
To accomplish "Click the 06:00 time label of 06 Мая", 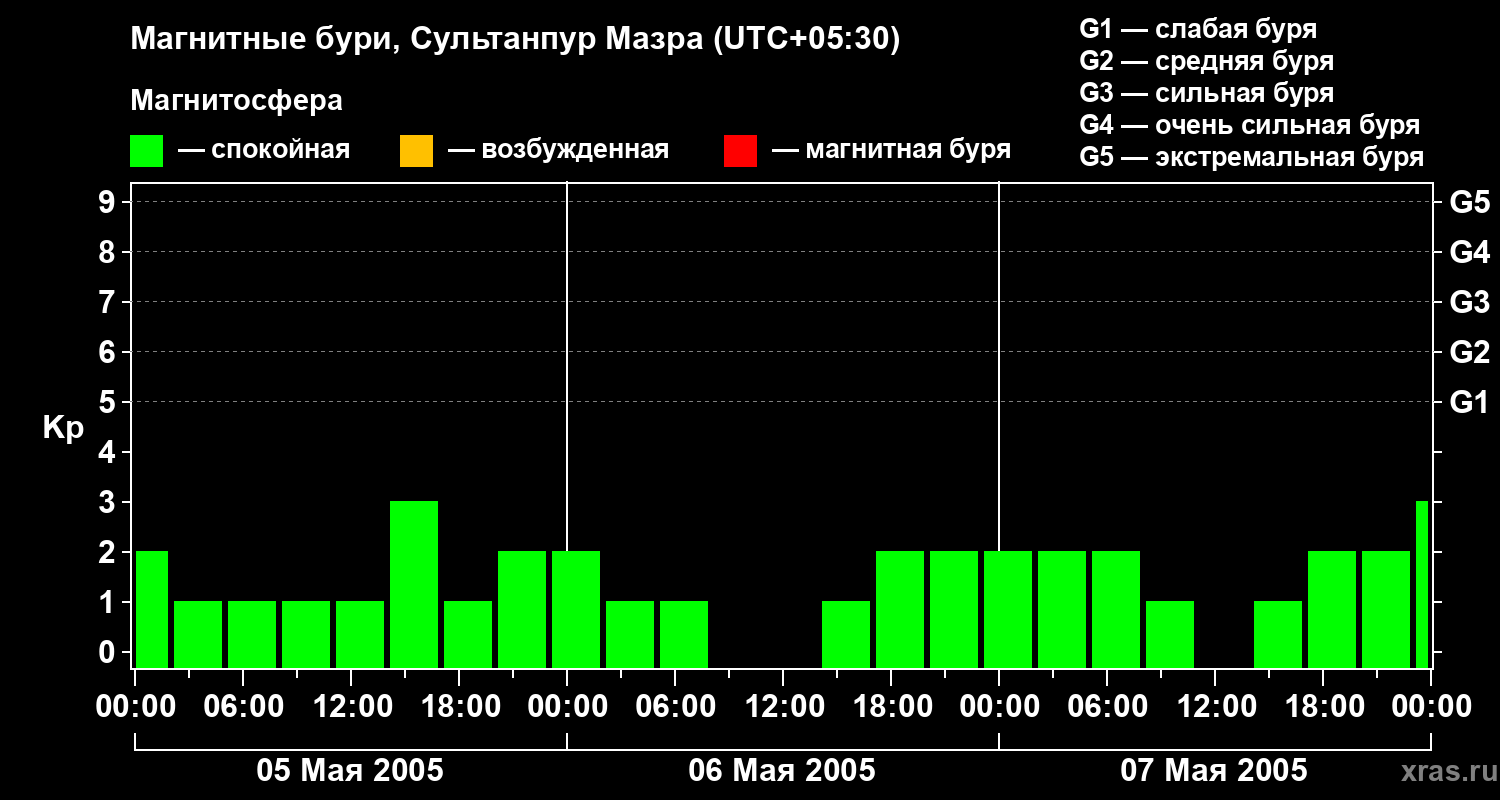I will (x=675, y=707).
